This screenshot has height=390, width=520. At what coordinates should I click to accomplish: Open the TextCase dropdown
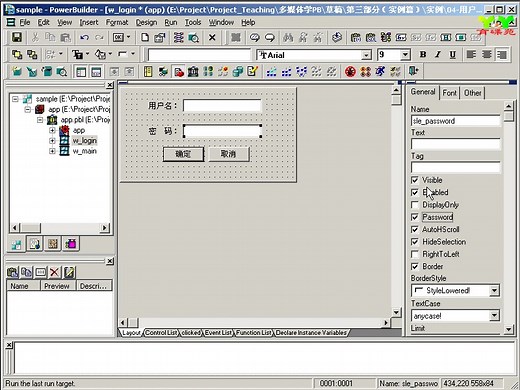pyautogui.click(x=494, y=315)
